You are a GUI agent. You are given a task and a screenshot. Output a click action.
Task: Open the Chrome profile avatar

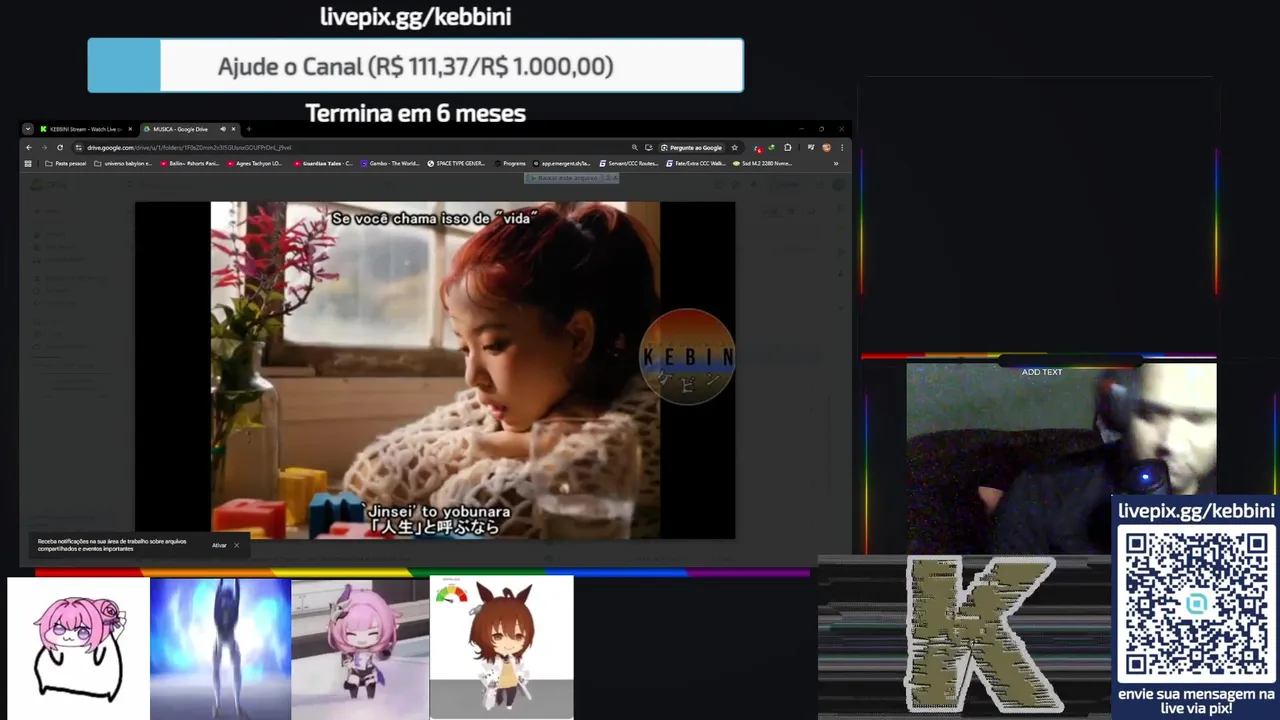[x=826, y=147]
